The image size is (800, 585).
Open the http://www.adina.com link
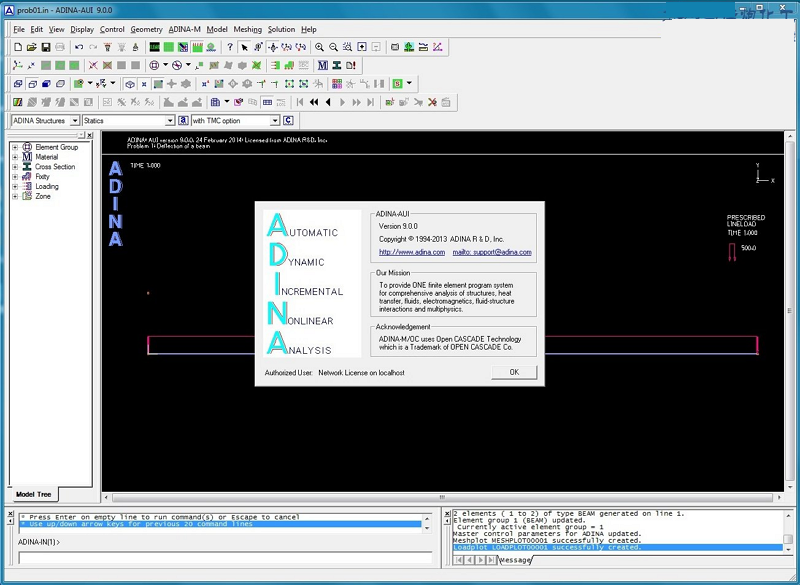(412, 252)
